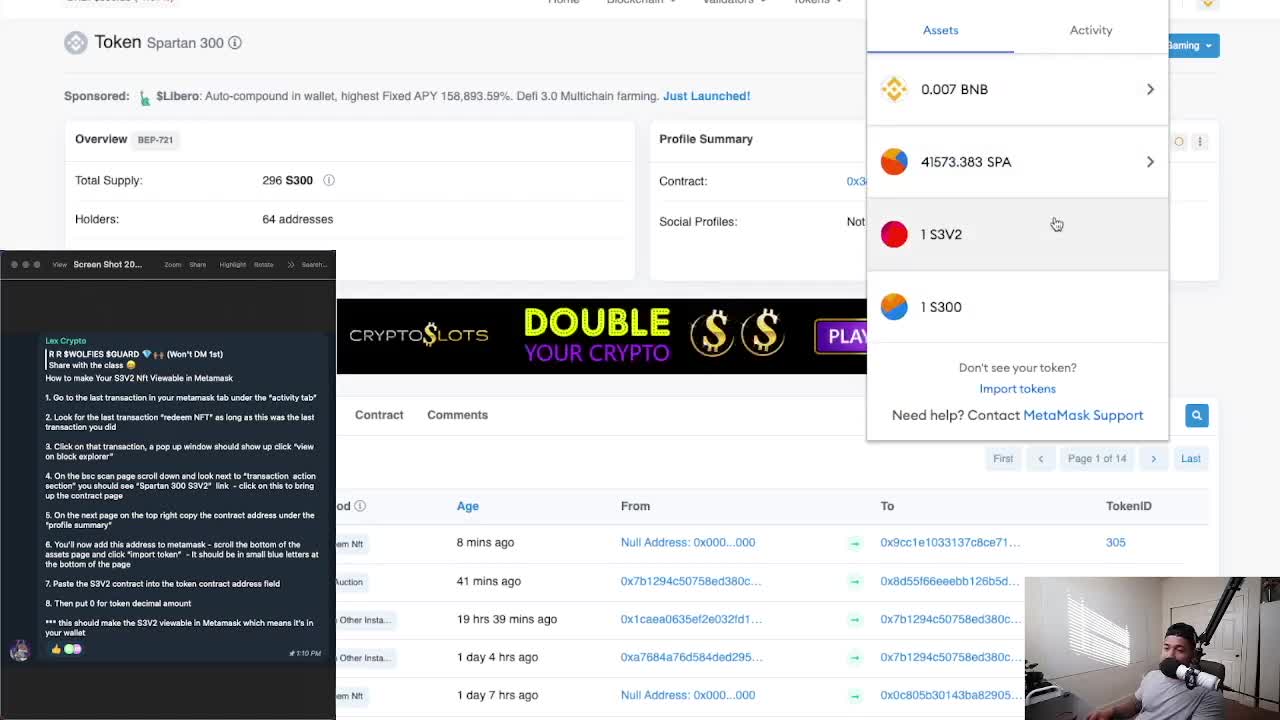Click the Method column info icon

360,506
